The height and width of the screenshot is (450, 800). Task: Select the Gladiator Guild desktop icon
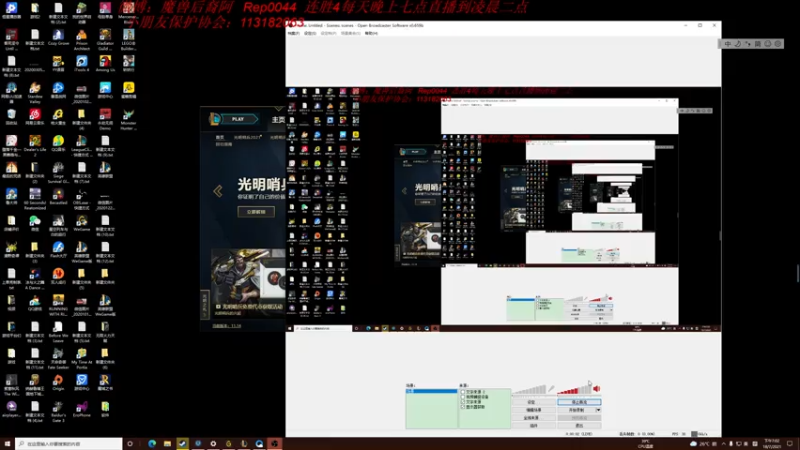coord(105,39)
